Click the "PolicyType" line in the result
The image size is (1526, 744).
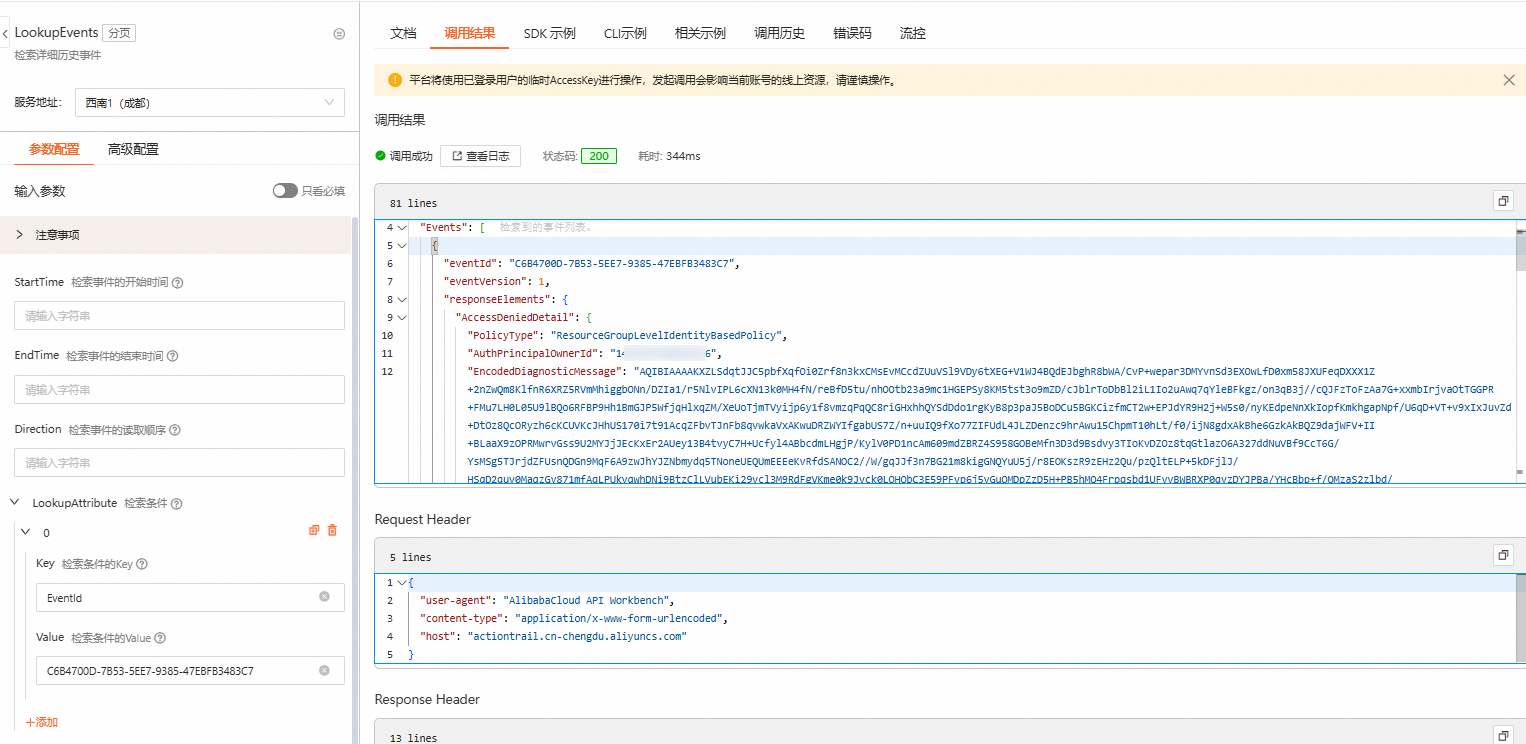[x=629, y=336]
